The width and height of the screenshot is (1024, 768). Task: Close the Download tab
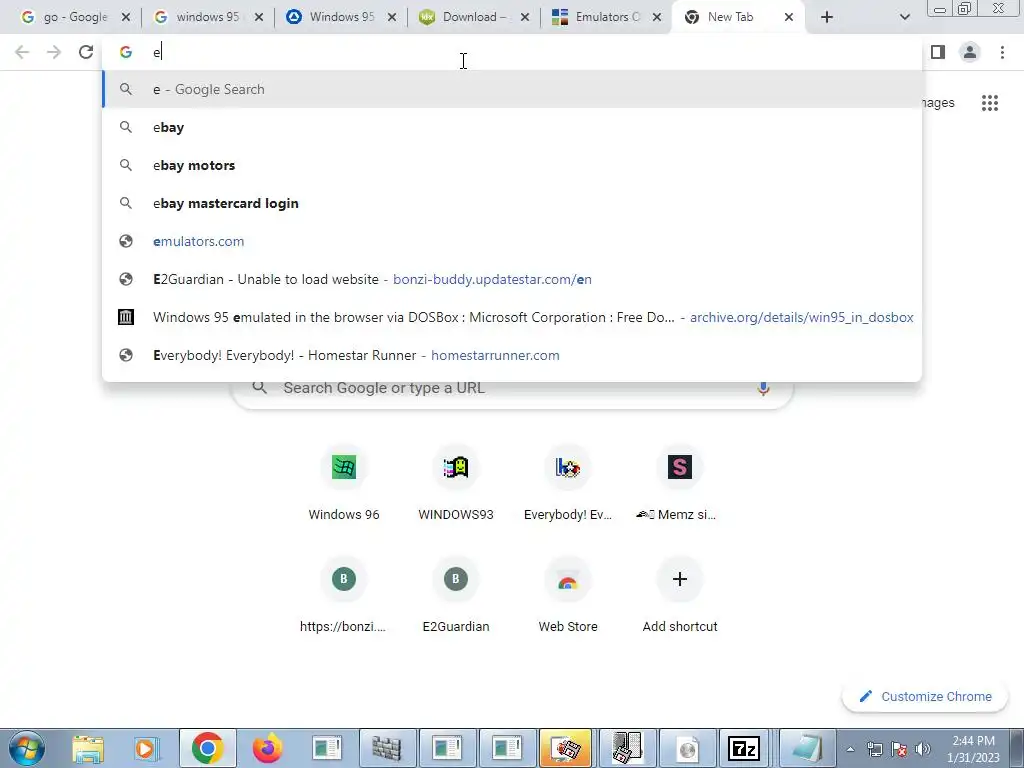524,17
